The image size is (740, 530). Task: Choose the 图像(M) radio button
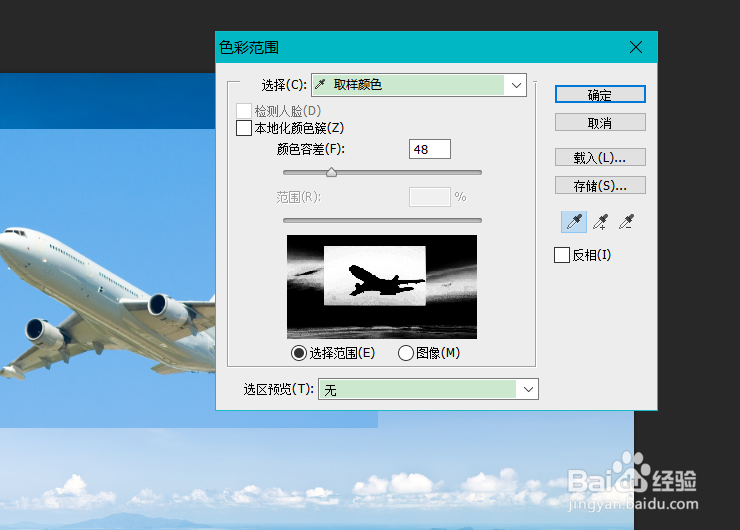(x=405, y=353)
